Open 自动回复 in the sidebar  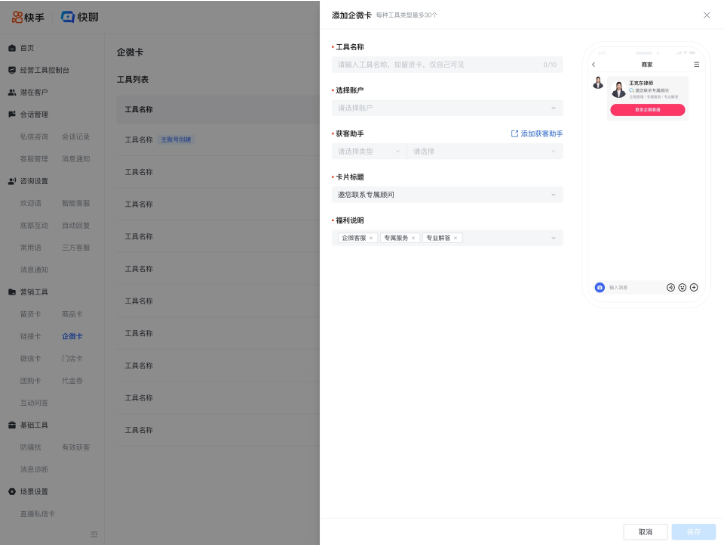point(76,226)
